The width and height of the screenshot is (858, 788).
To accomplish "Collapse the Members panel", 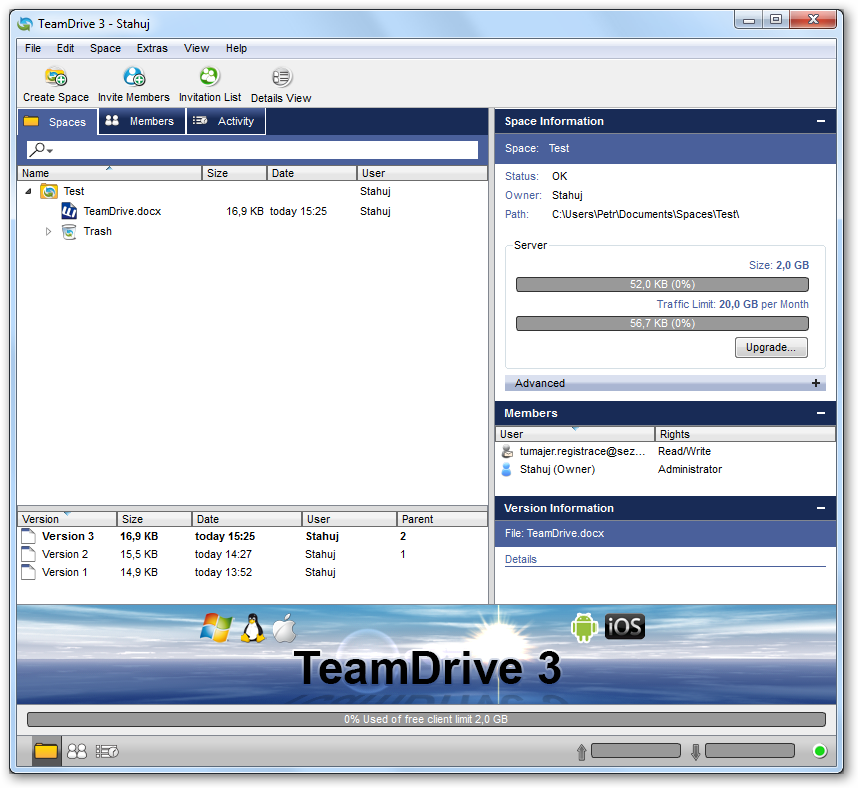I will click(821, 413).
